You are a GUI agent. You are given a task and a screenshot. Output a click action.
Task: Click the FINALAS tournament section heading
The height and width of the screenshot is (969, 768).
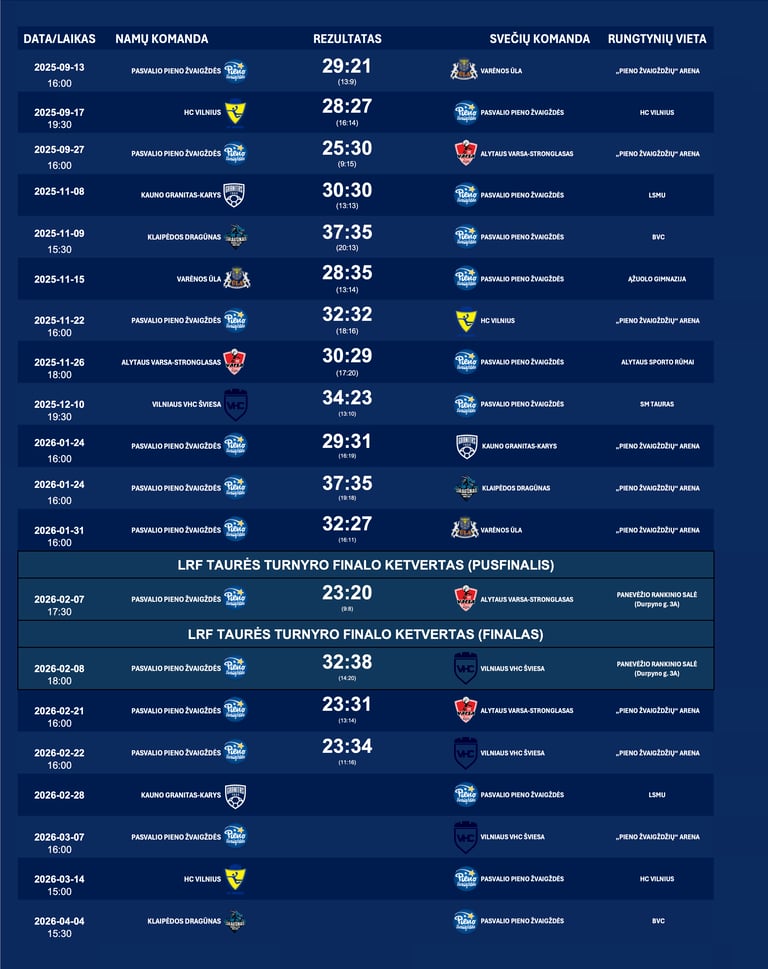tap(366, 634)
